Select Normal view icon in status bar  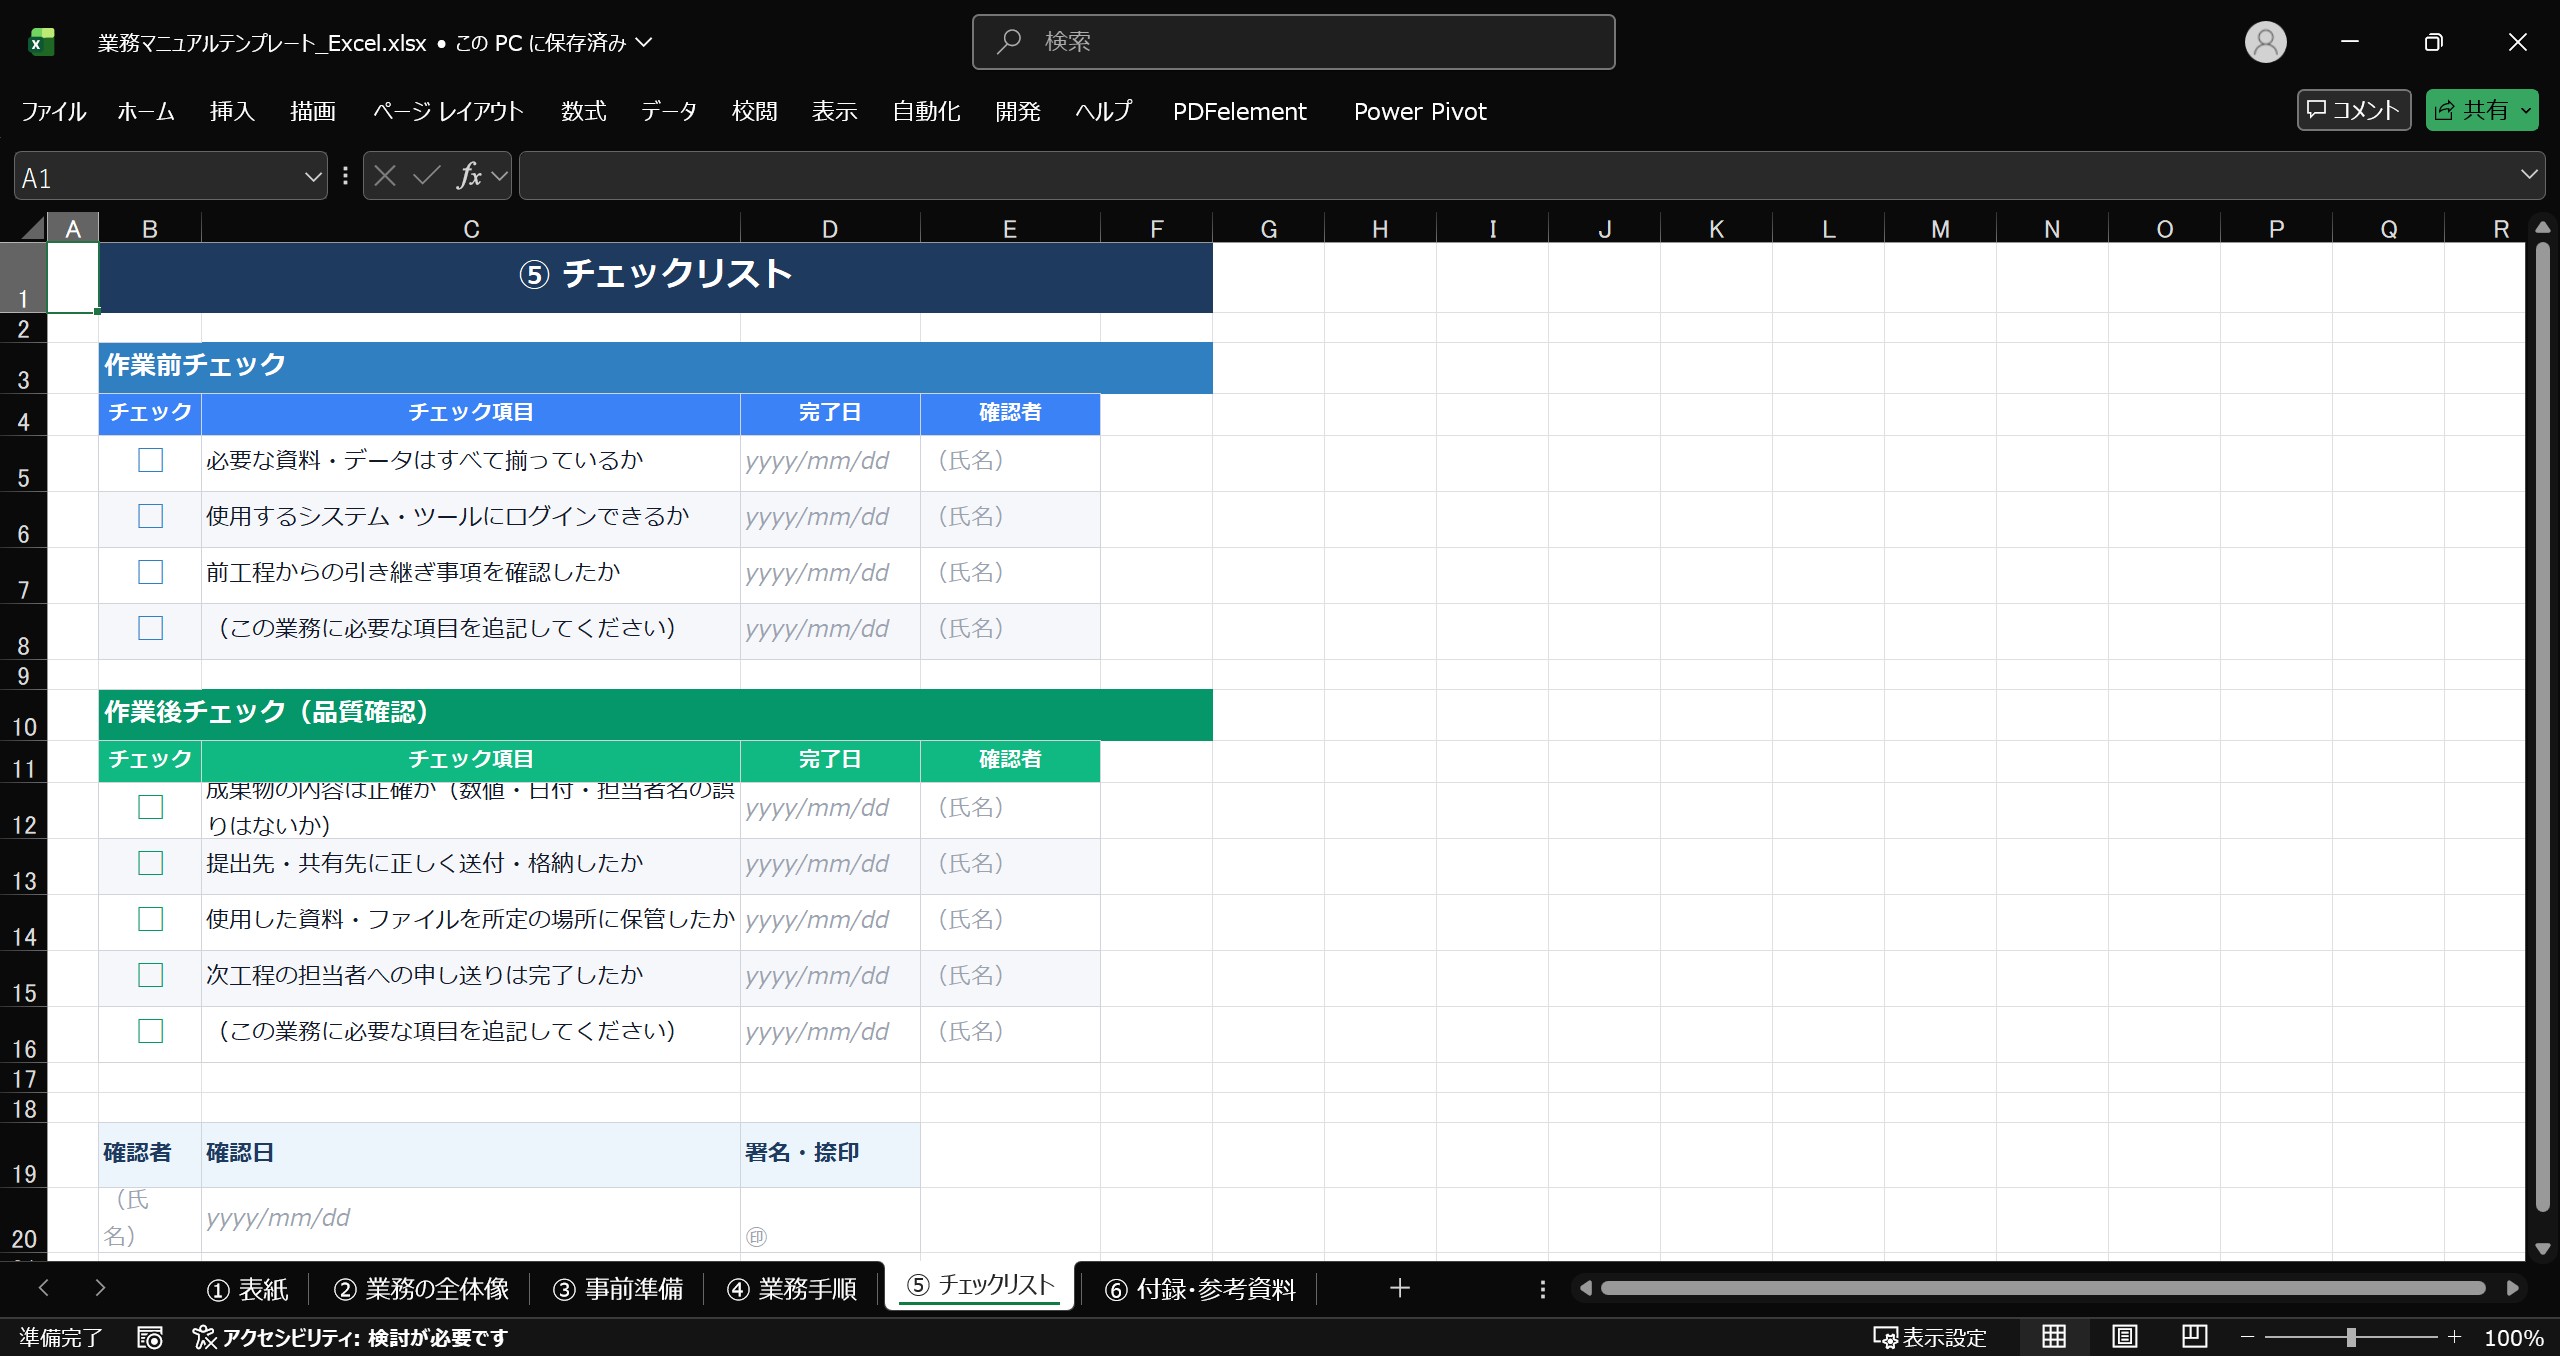pos(2054,1336)
